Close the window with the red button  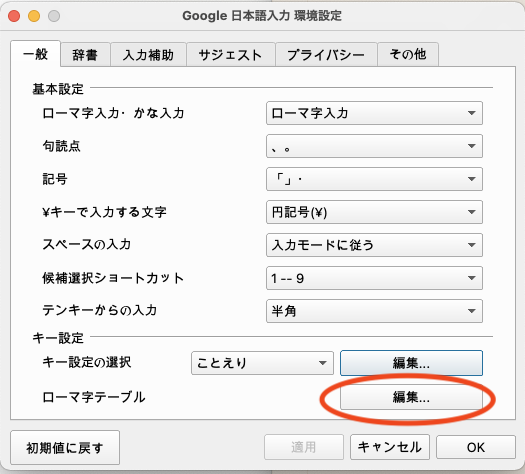click(14, 16)
